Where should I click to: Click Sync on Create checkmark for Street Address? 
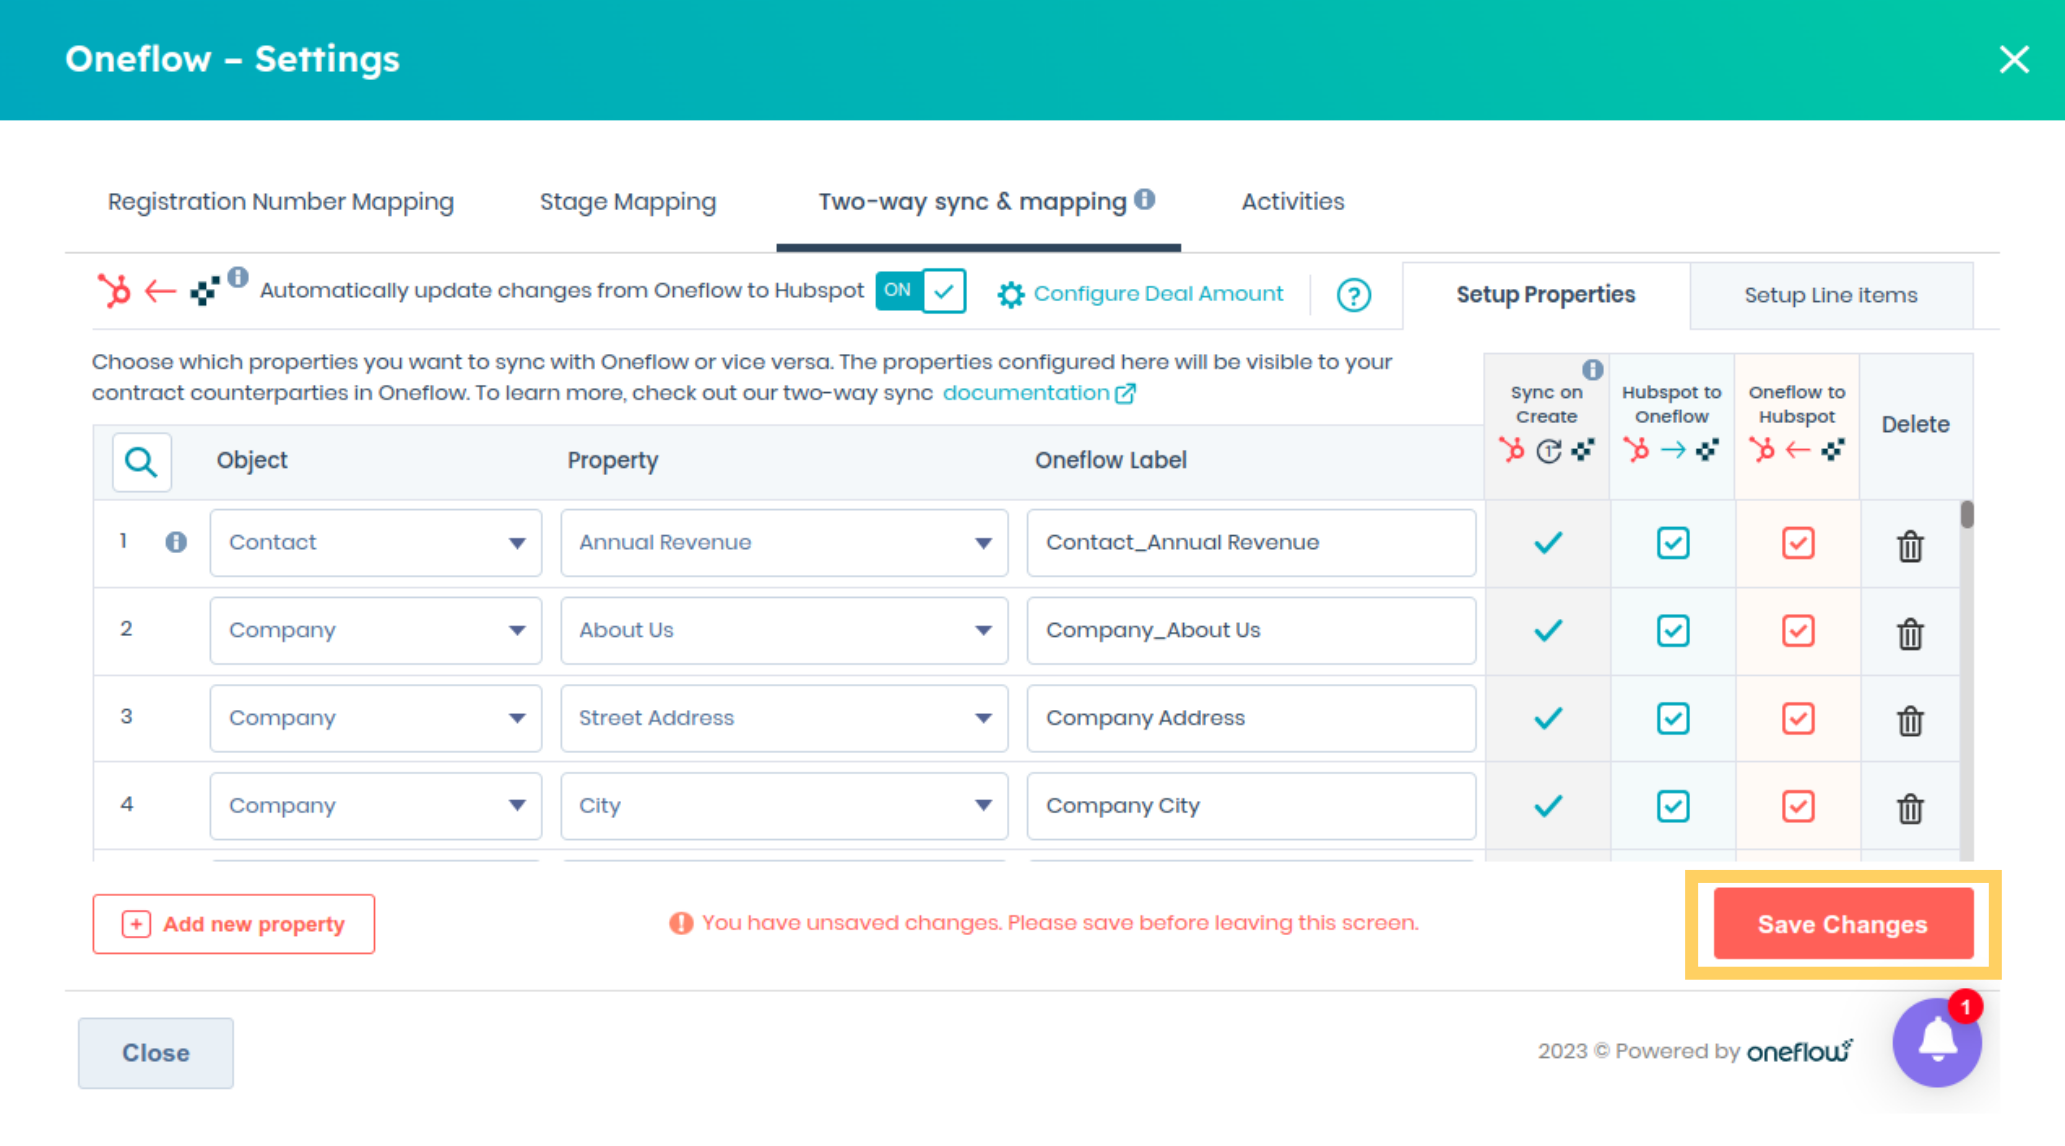pos(1548,718)
